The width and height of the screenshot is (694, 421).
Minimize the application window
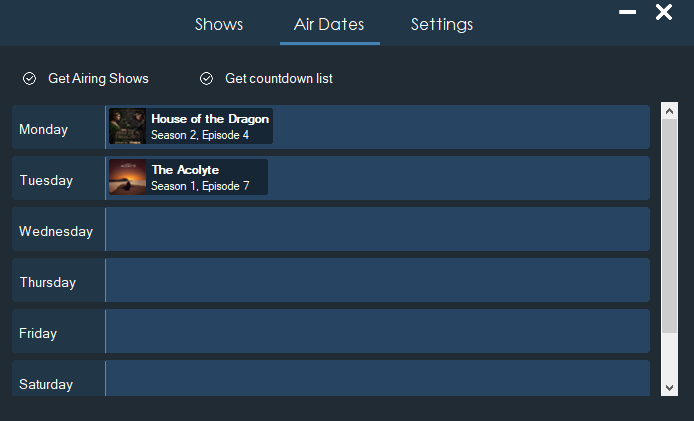[628, 12]
